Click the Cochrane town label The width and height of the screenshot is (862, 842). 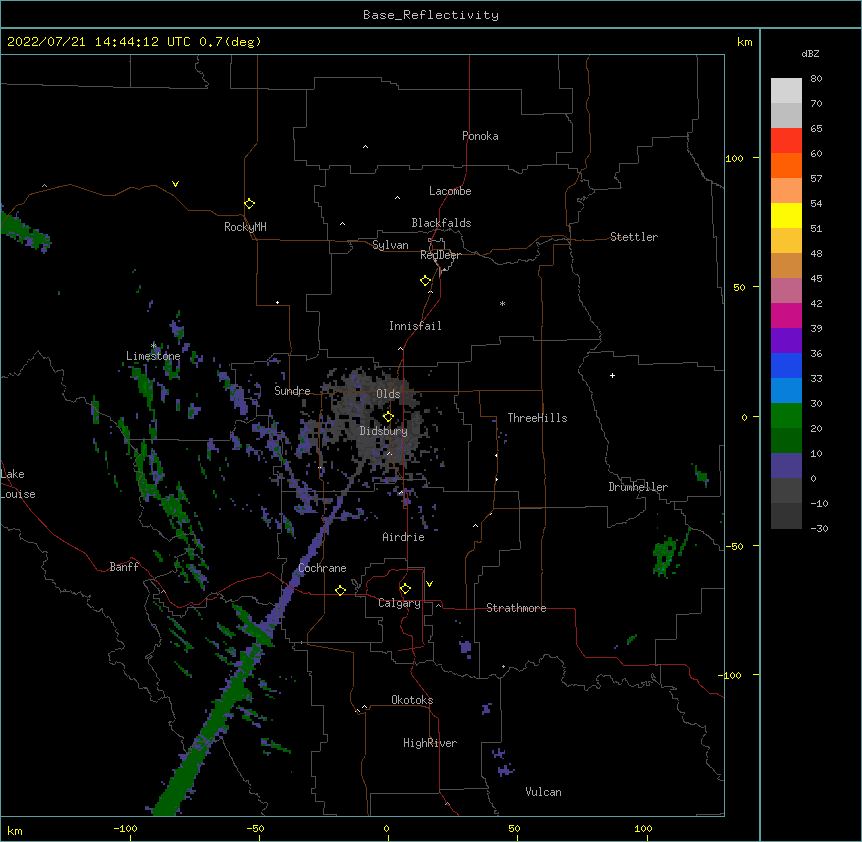(322, 568)
